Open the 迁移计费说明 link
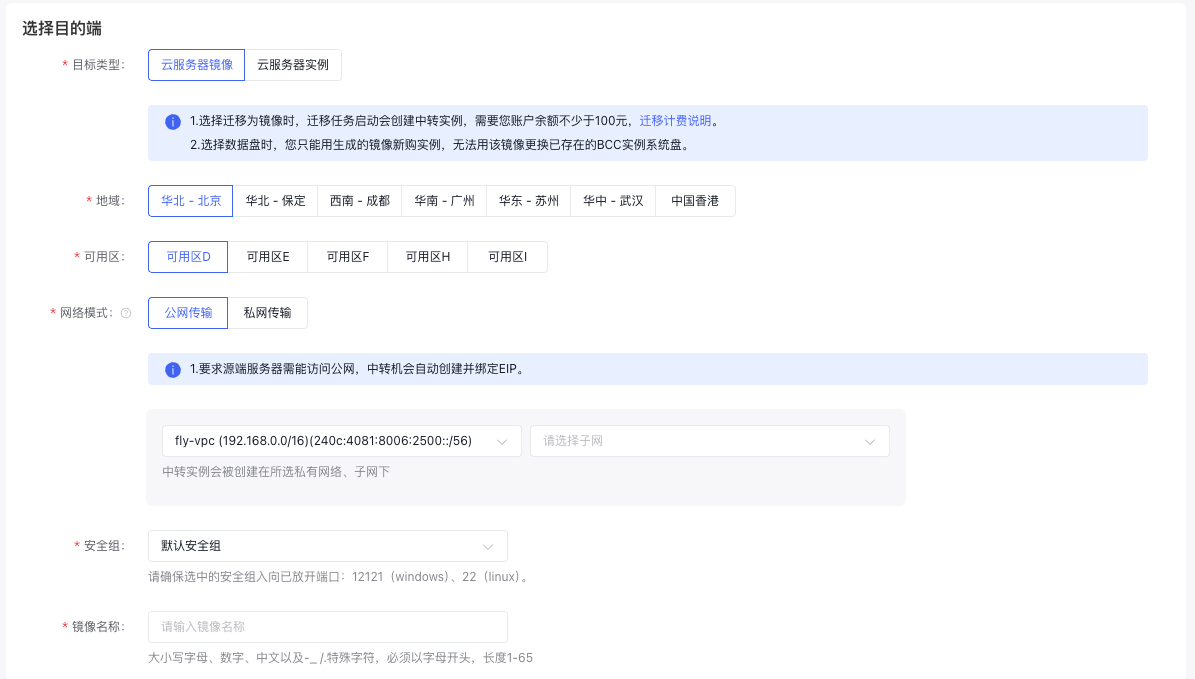Viewport: 1195px width, 679px height. pyautogui.click(x=675, y=121)
